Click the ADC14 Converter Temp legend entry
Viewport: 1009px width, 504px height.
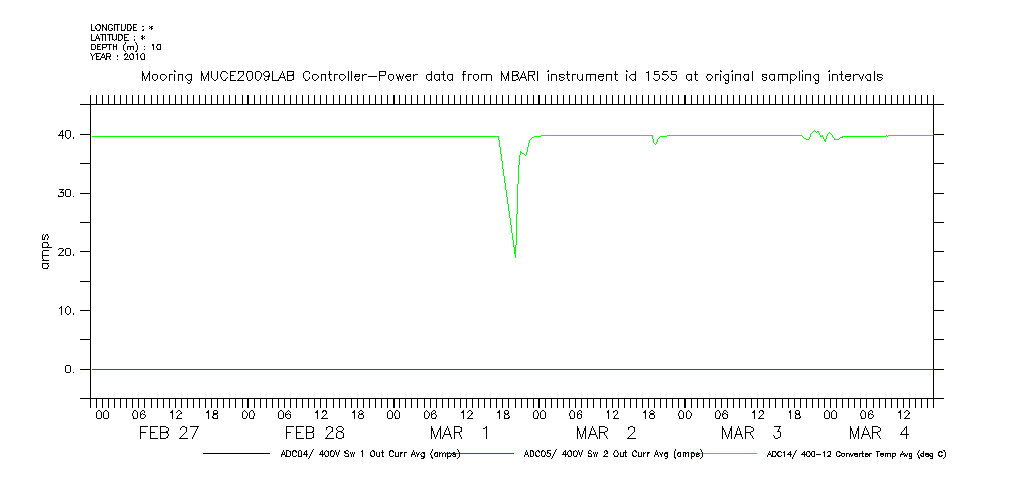(856, 454)
